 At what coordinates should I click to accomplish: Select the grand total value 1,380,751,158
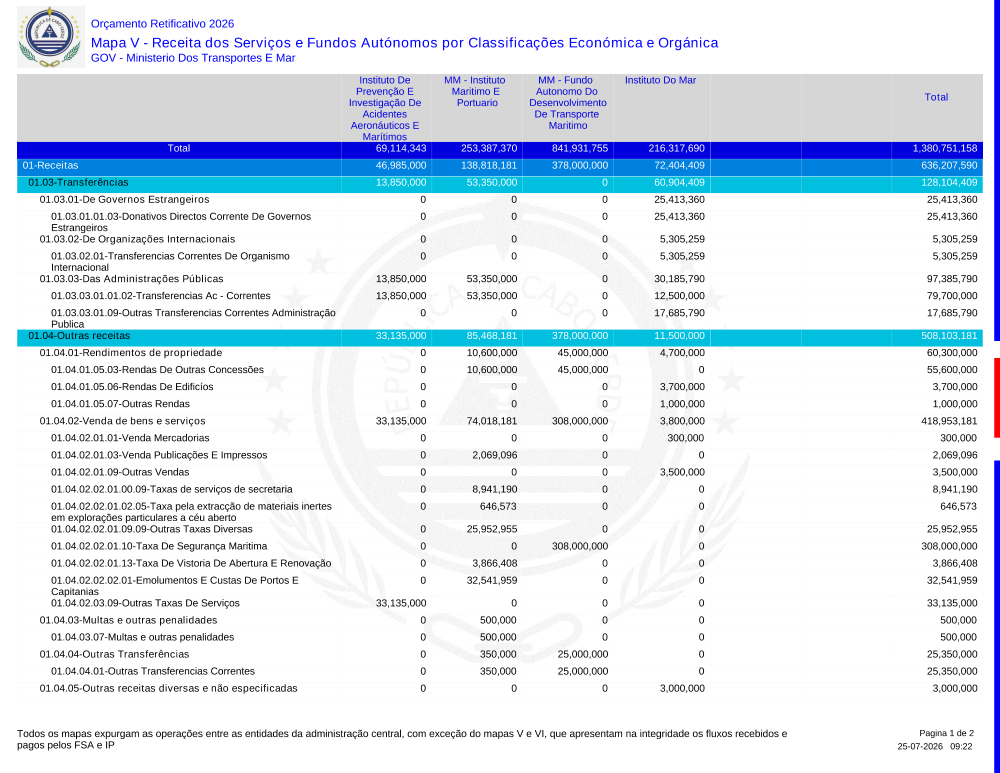(x=945, y=149)
